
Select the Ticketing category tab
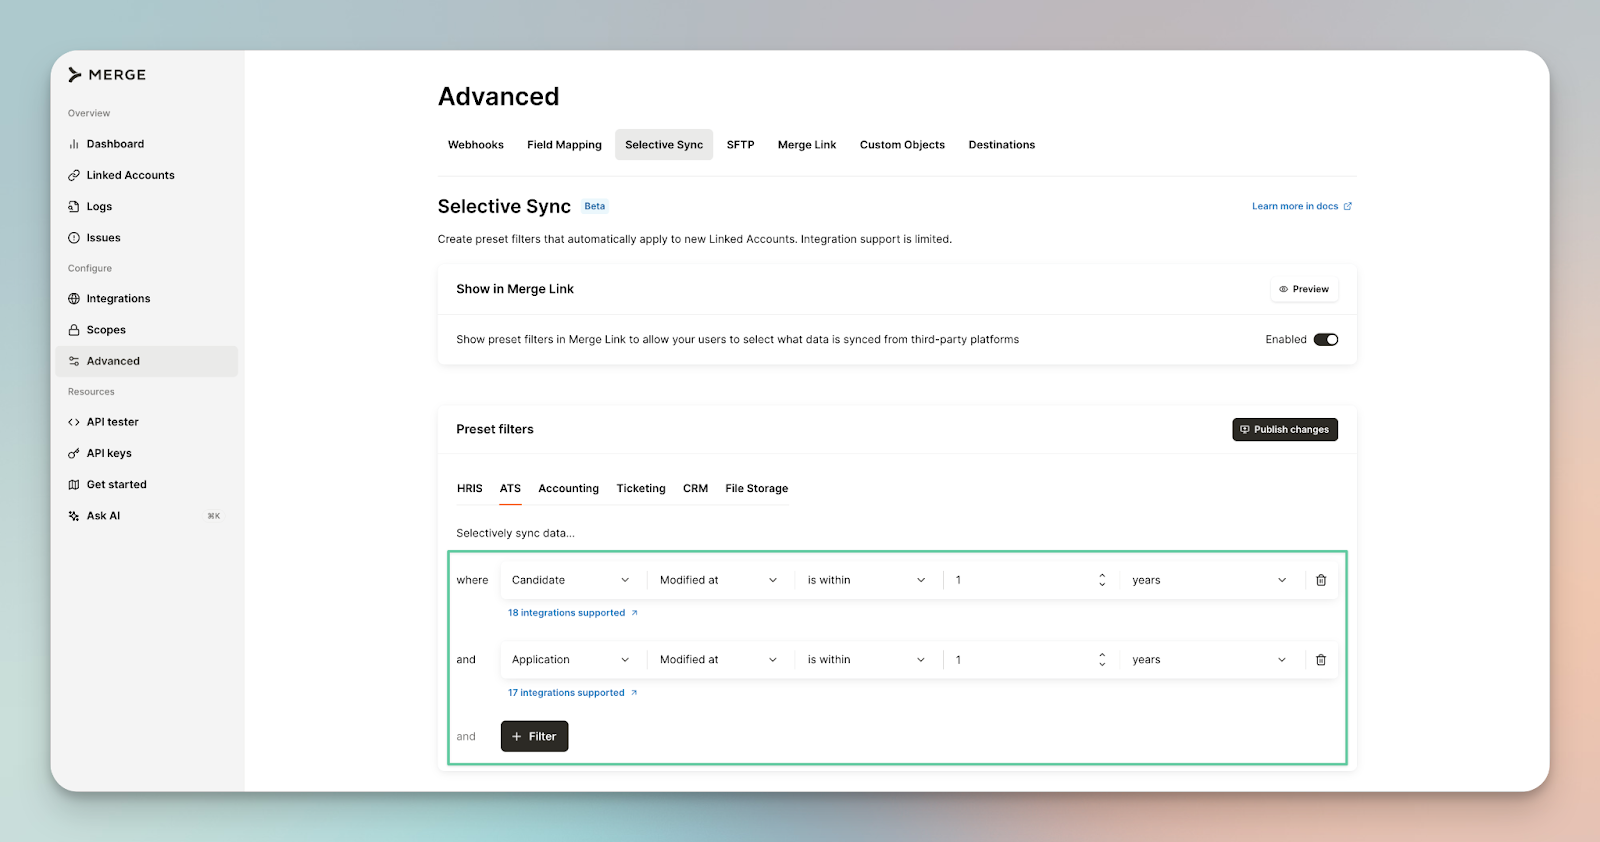click(x=641, y=489)
